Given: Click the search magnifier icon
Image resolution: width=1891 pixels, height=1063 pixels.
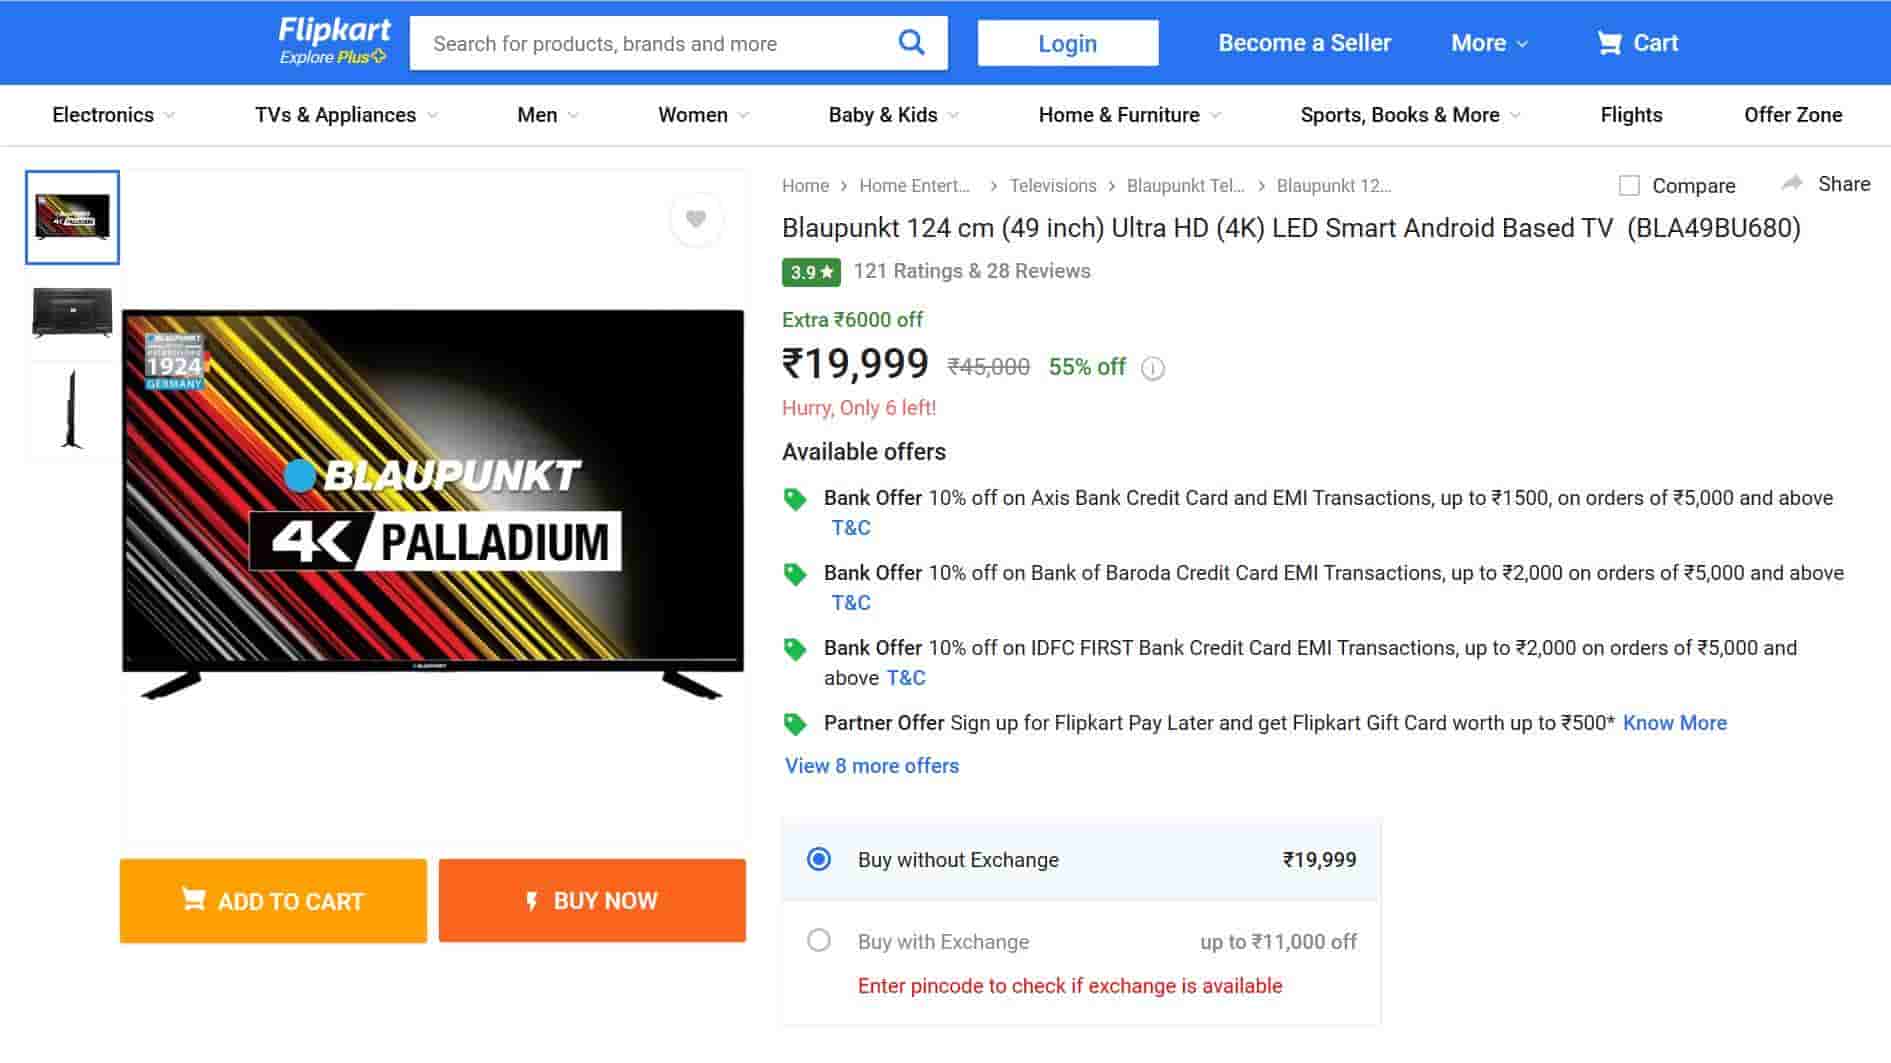Looking at the screenshot, I should click(911, 42).
